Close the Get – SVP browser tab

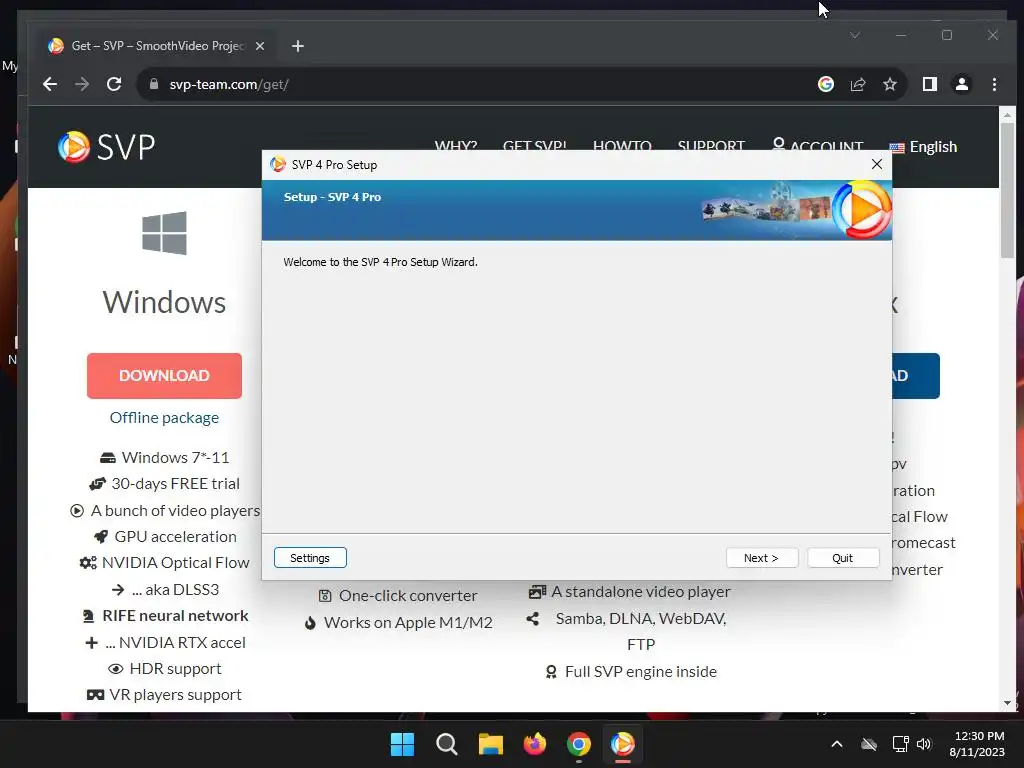coord(260,46)
